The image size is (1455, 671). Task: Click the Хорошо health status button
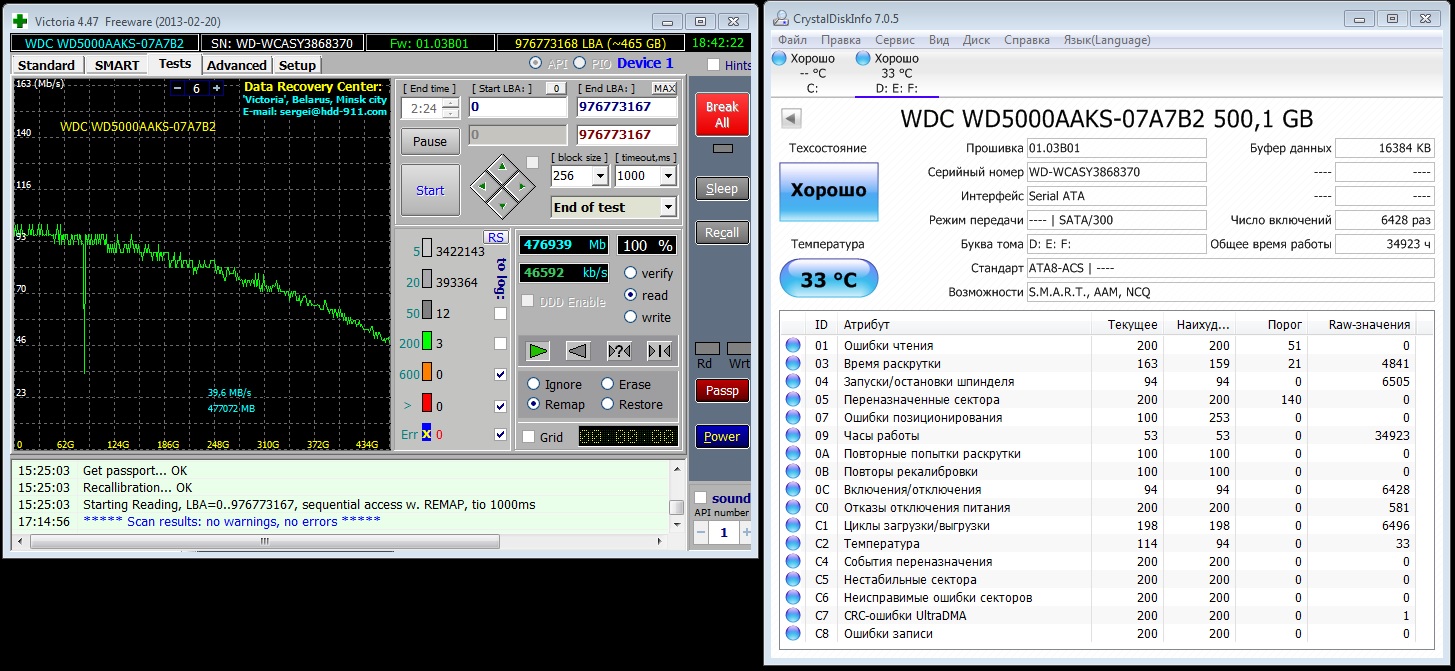coord(828,190)
